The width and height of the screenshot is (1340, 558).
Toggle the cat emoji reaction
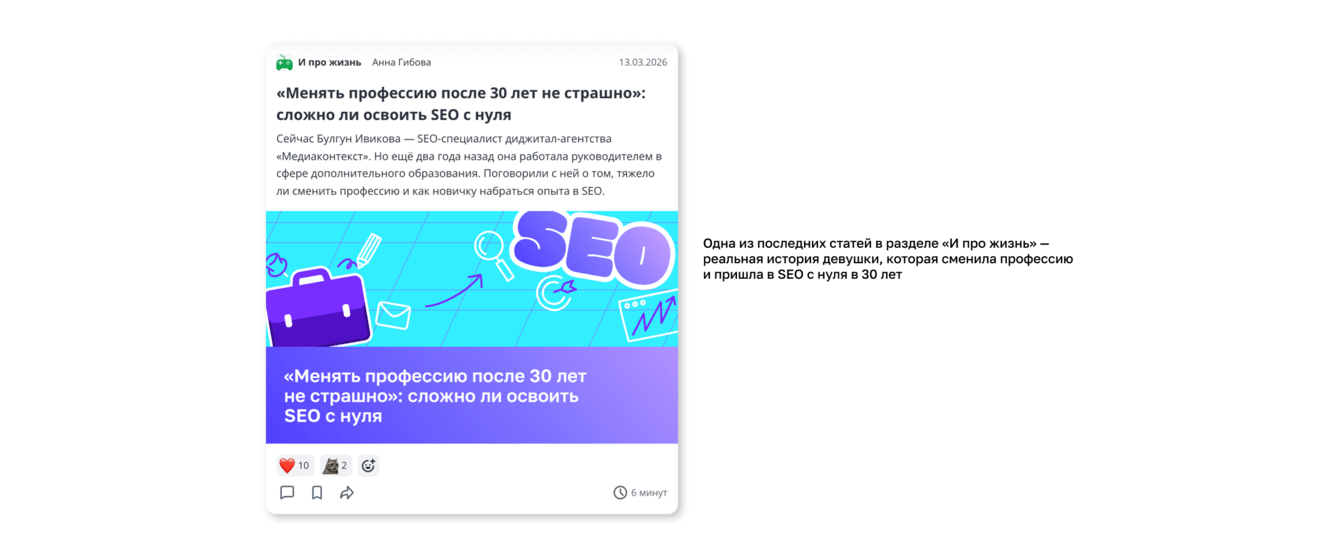pos(335,466)
